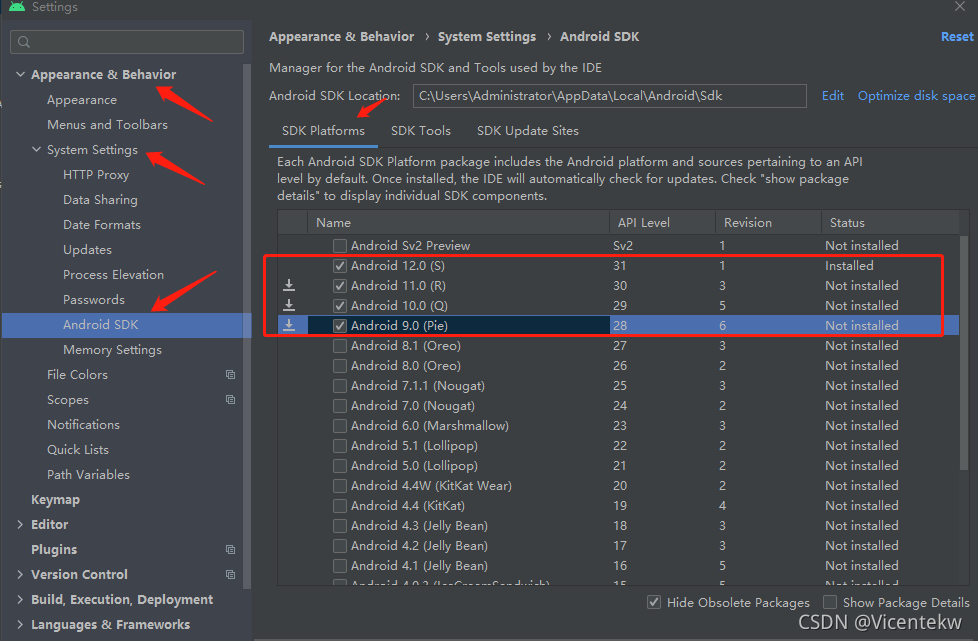Viewport: 978px width, 641px height.
Task: Click project-level icon next to Plugins
Action: (230, 549)
